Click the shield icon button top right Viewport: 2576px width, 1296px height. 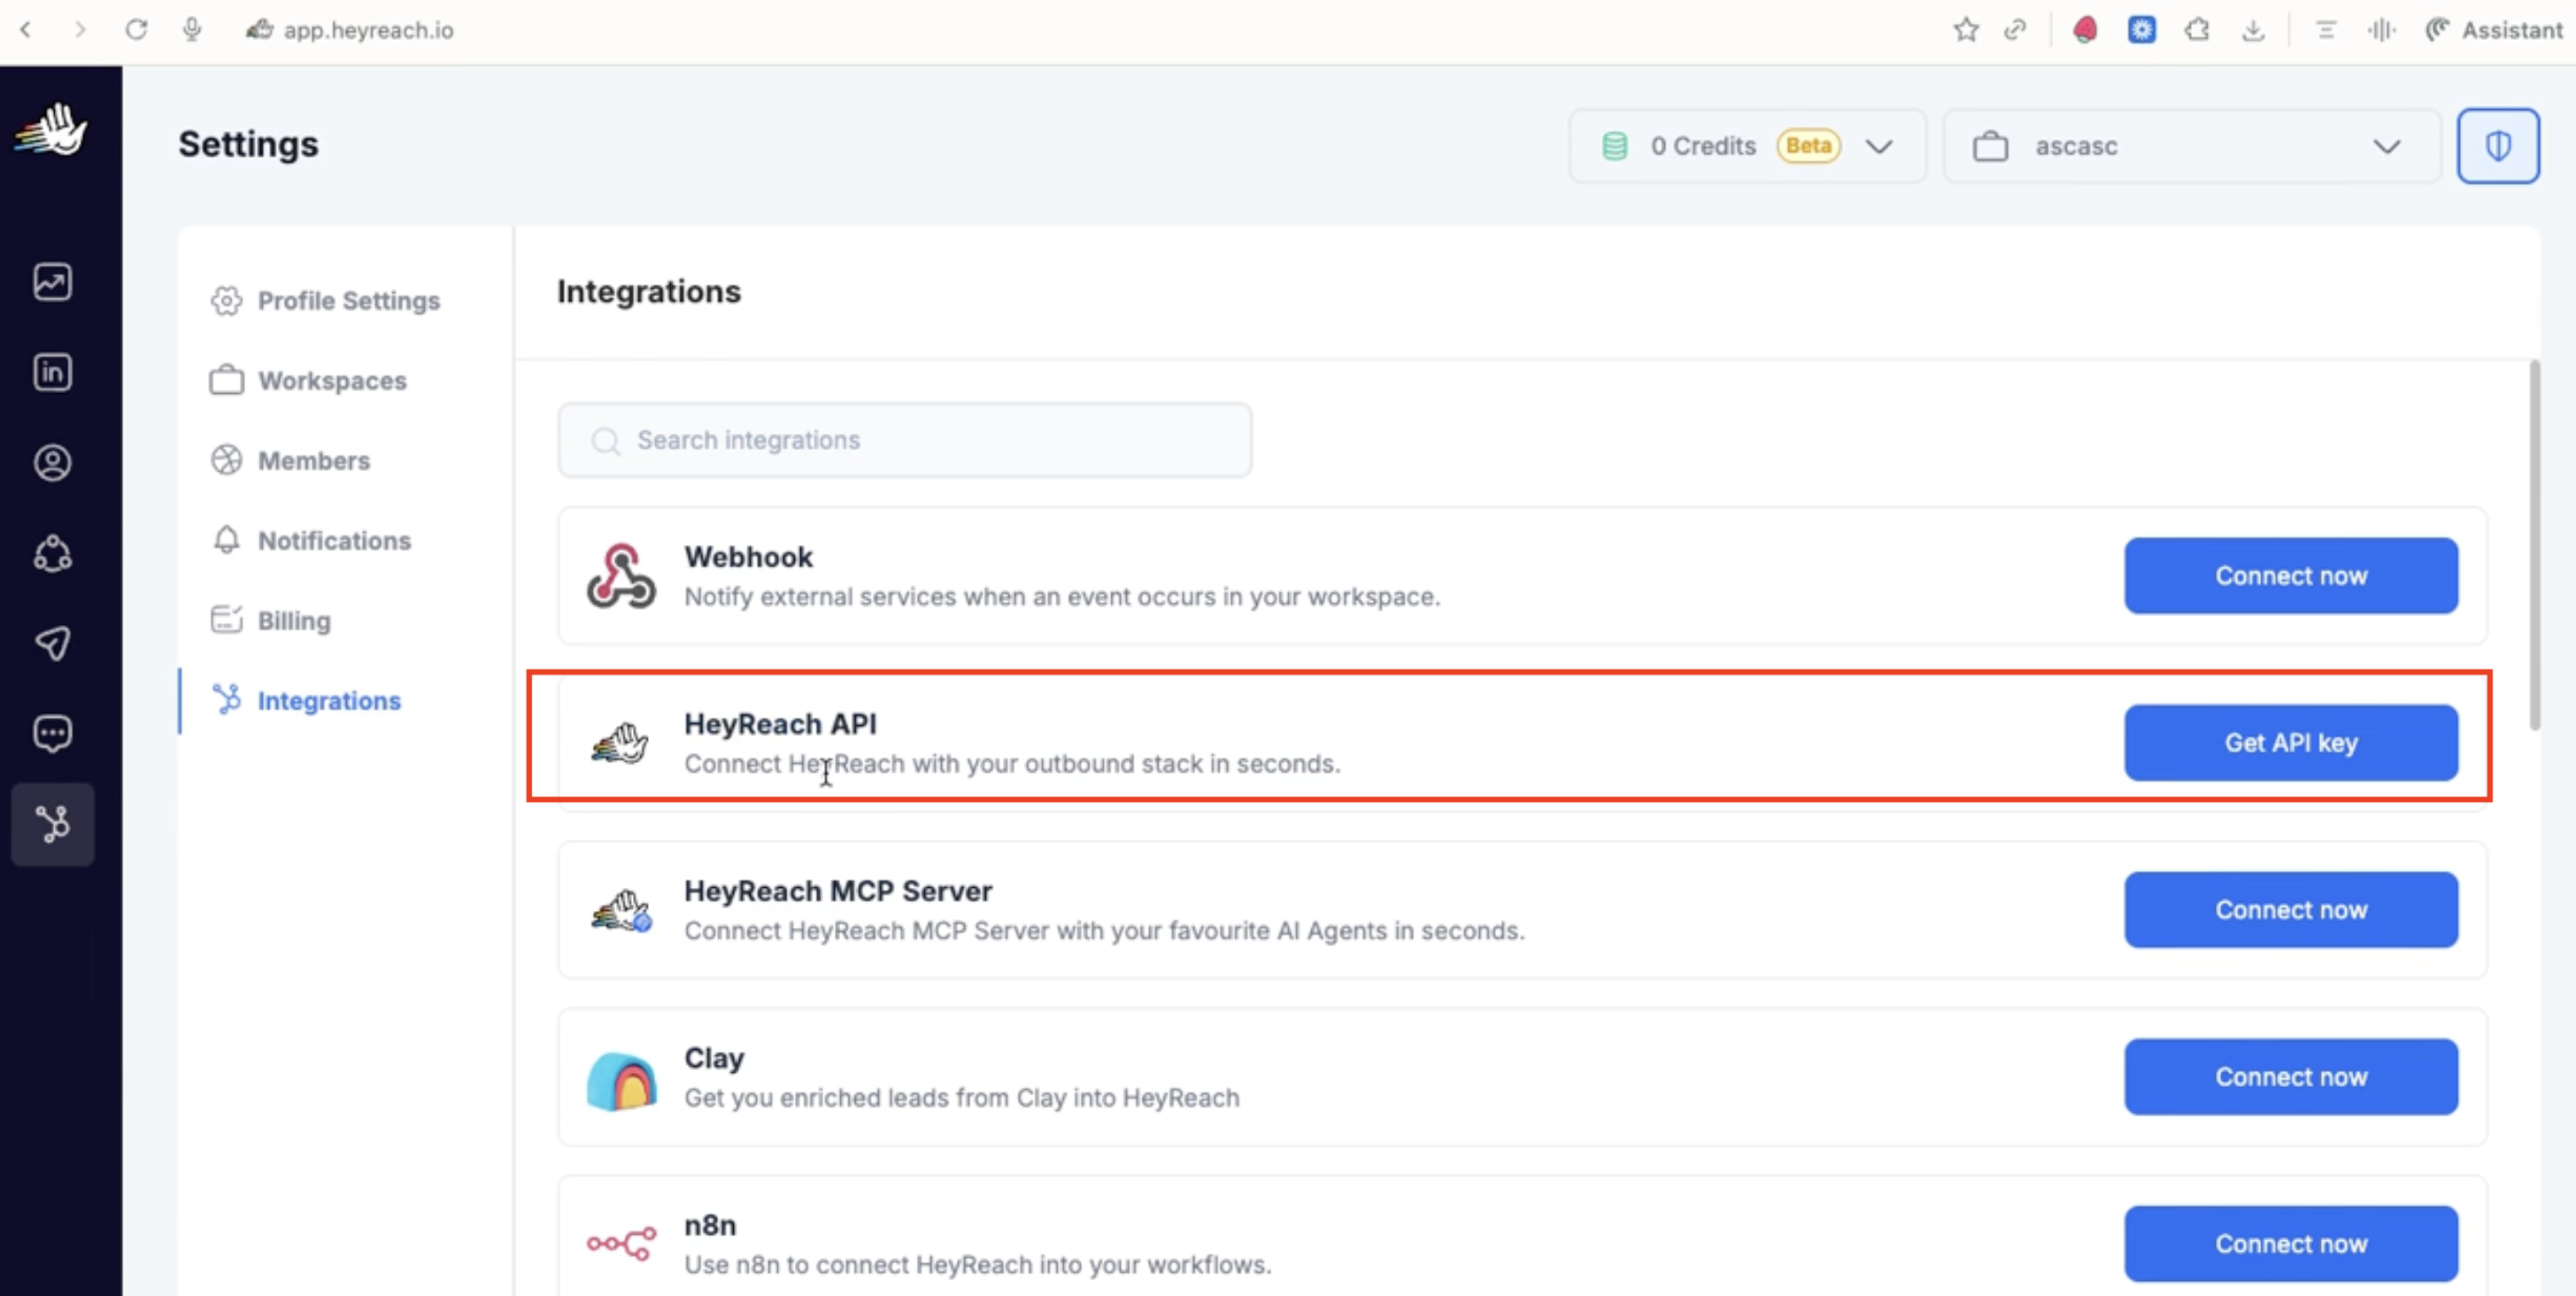[2497, 146]
